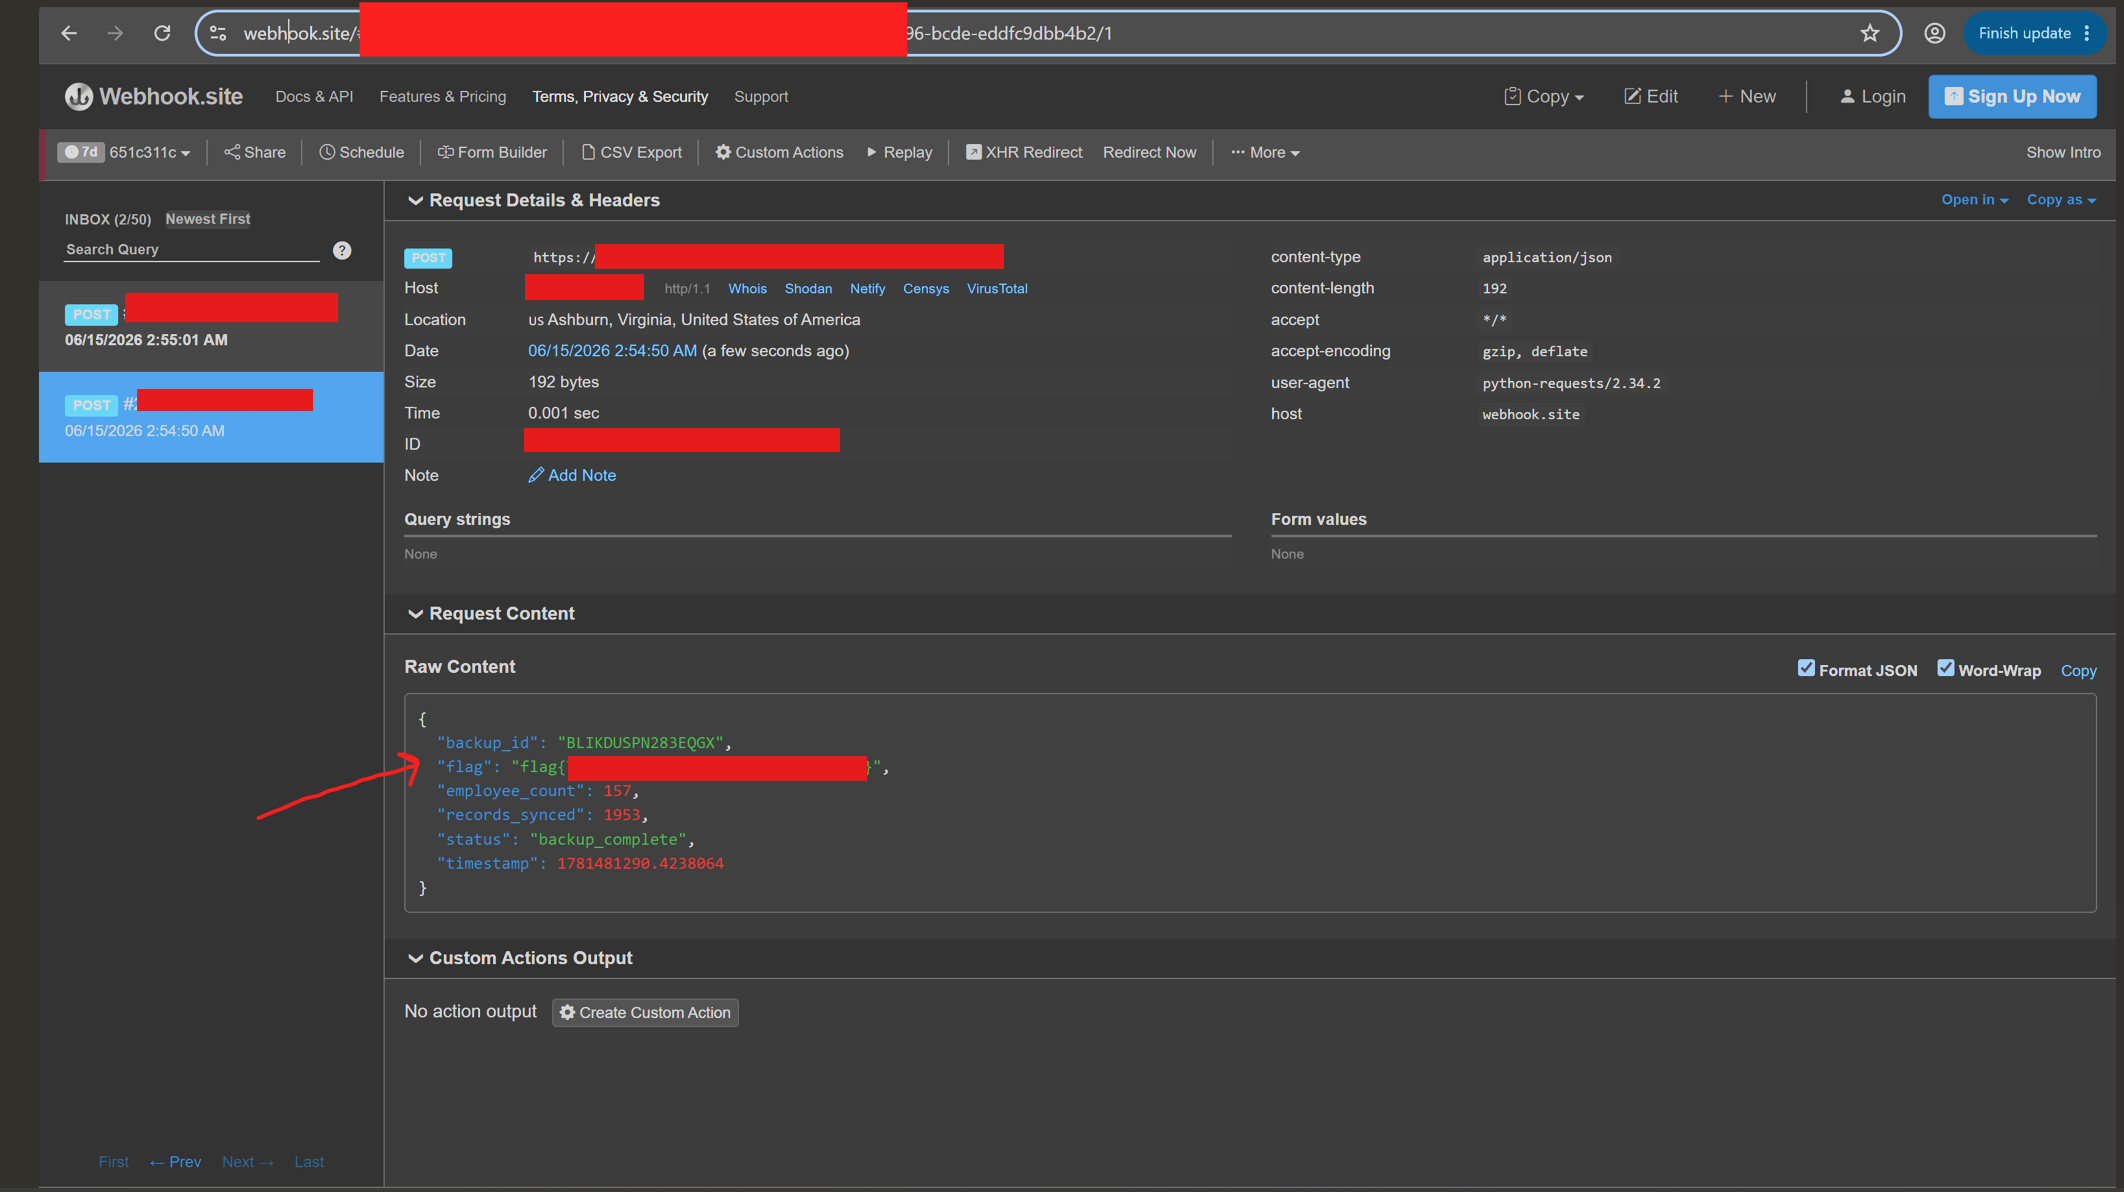
Task: Replay the selected request
Action: (x=900, y=152)
